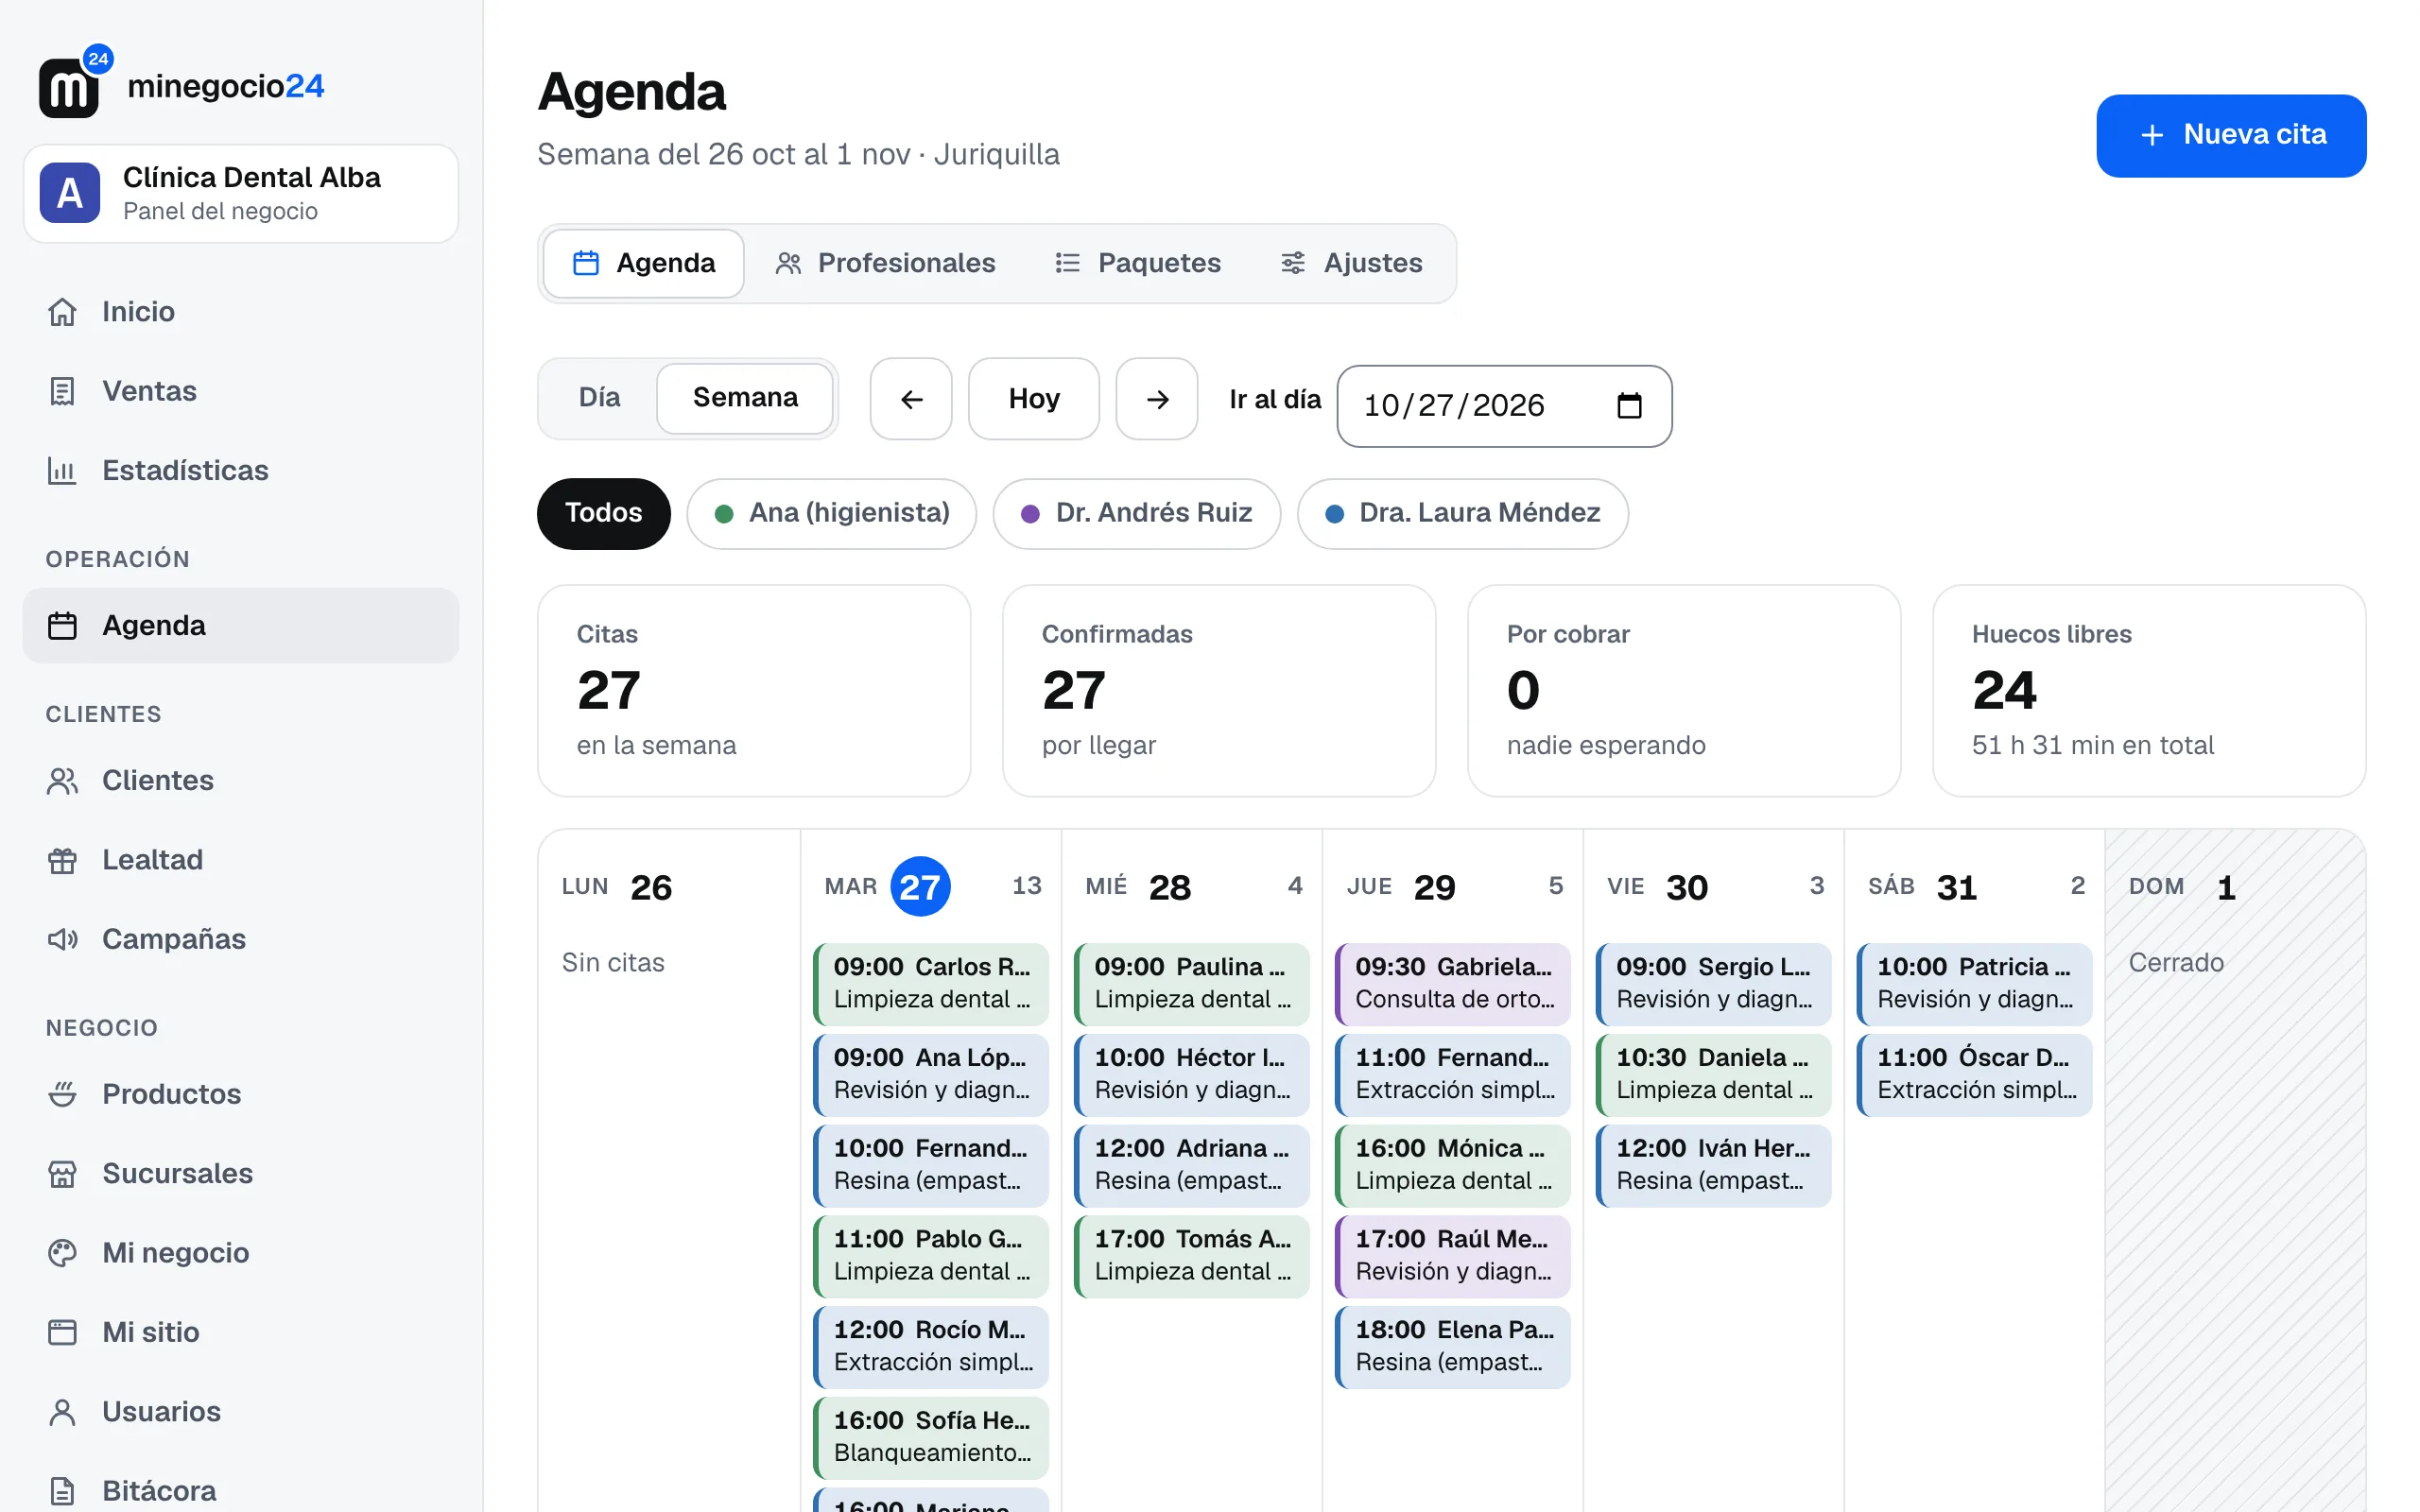Open Campañas megaphone icon

click(x=62, y=939)
